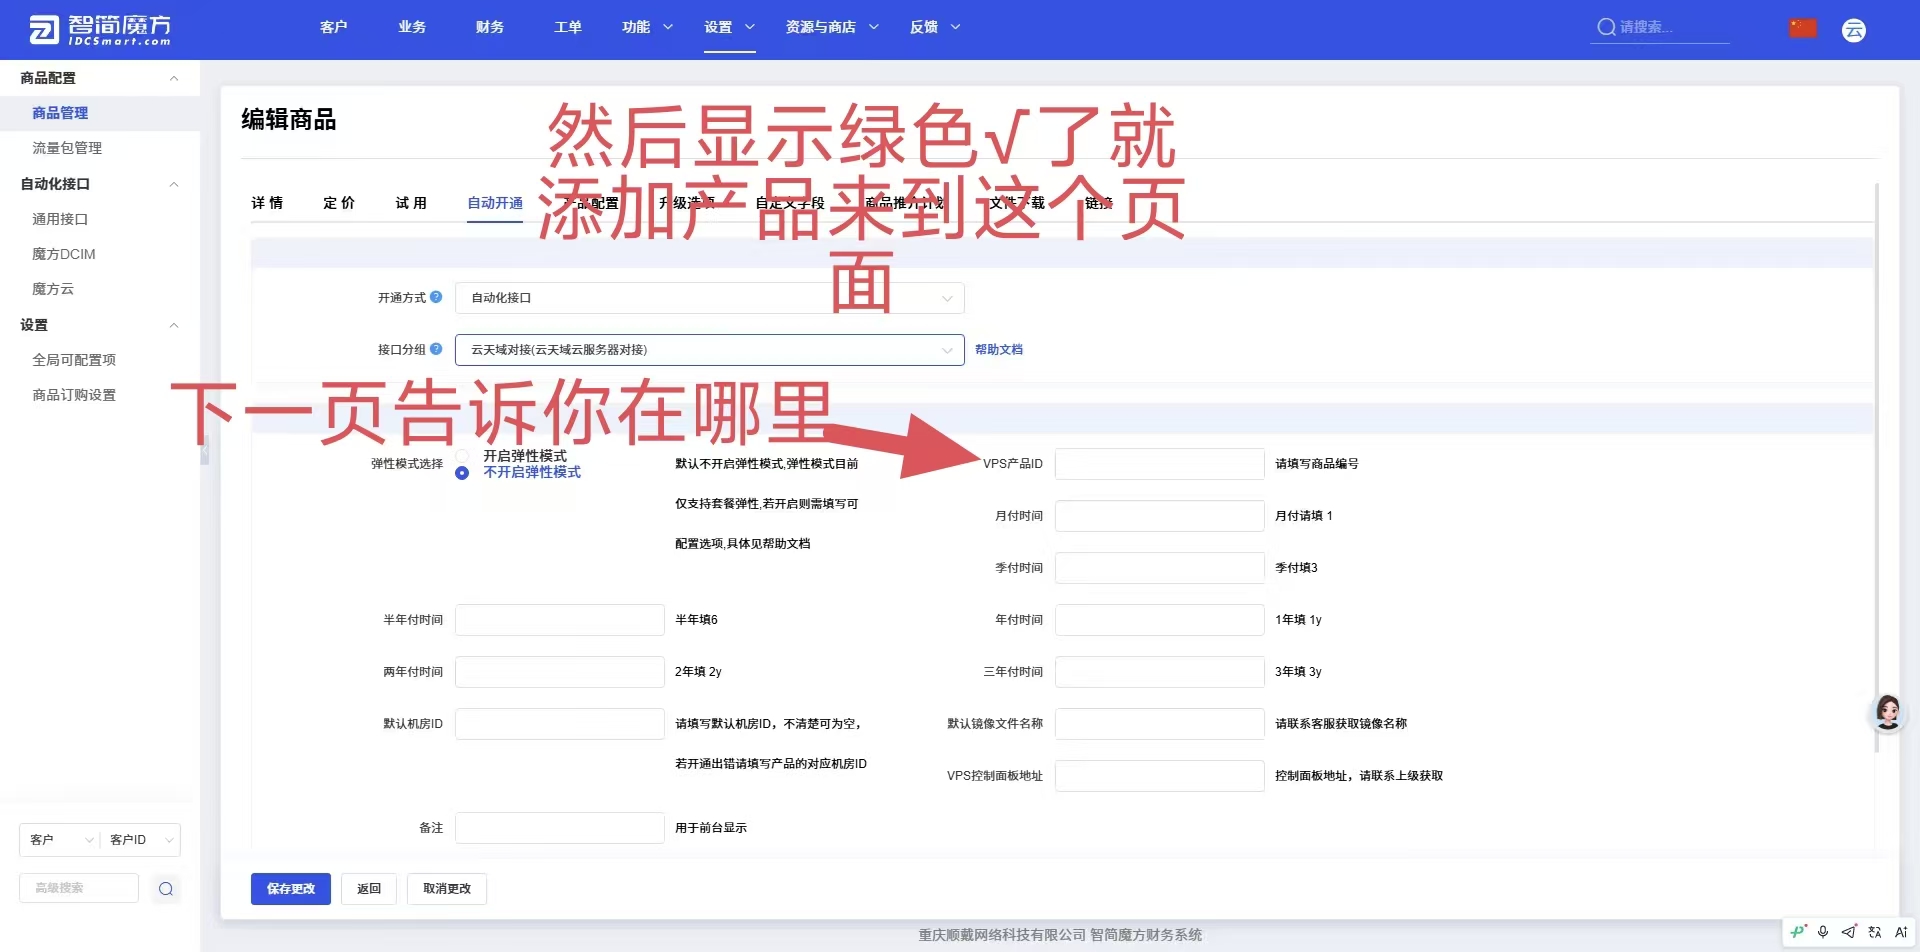The height and width of the screenshot is (952, 1920).
Task: Click the form panel's vertical scrollbar
Action: [x=1877, y=470]
